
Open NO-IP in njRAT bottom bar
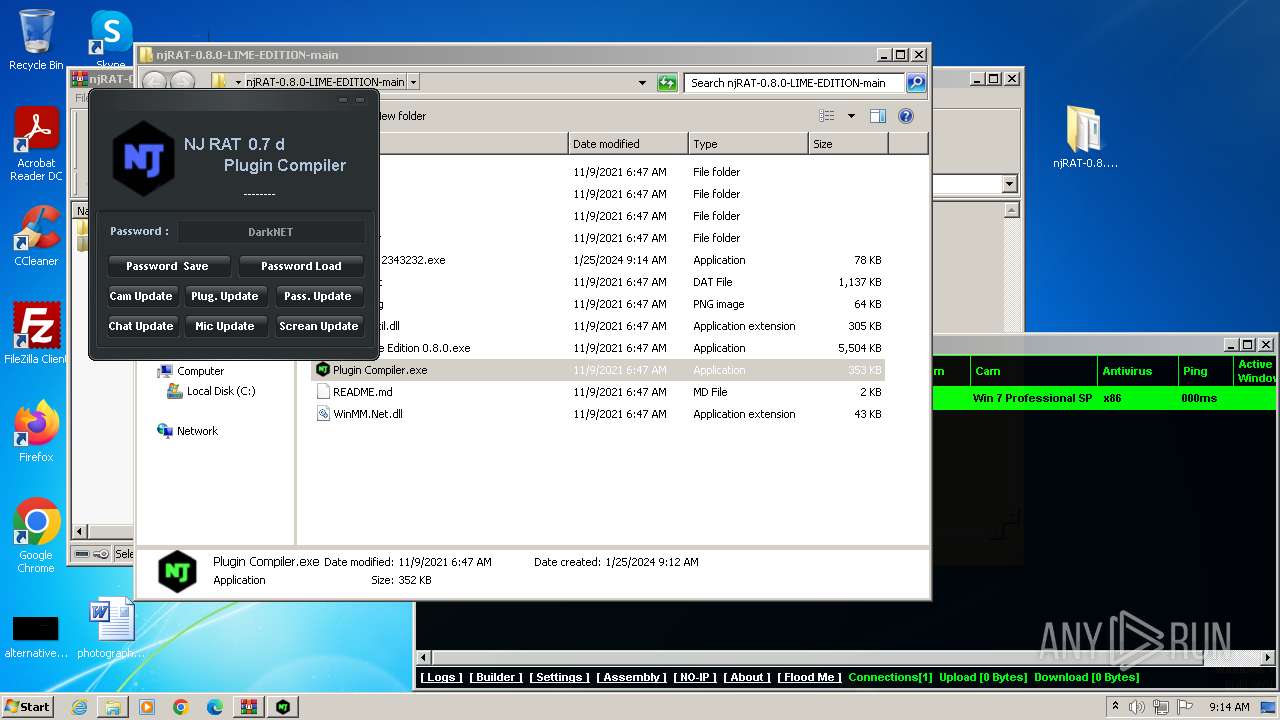click(695, 677)
